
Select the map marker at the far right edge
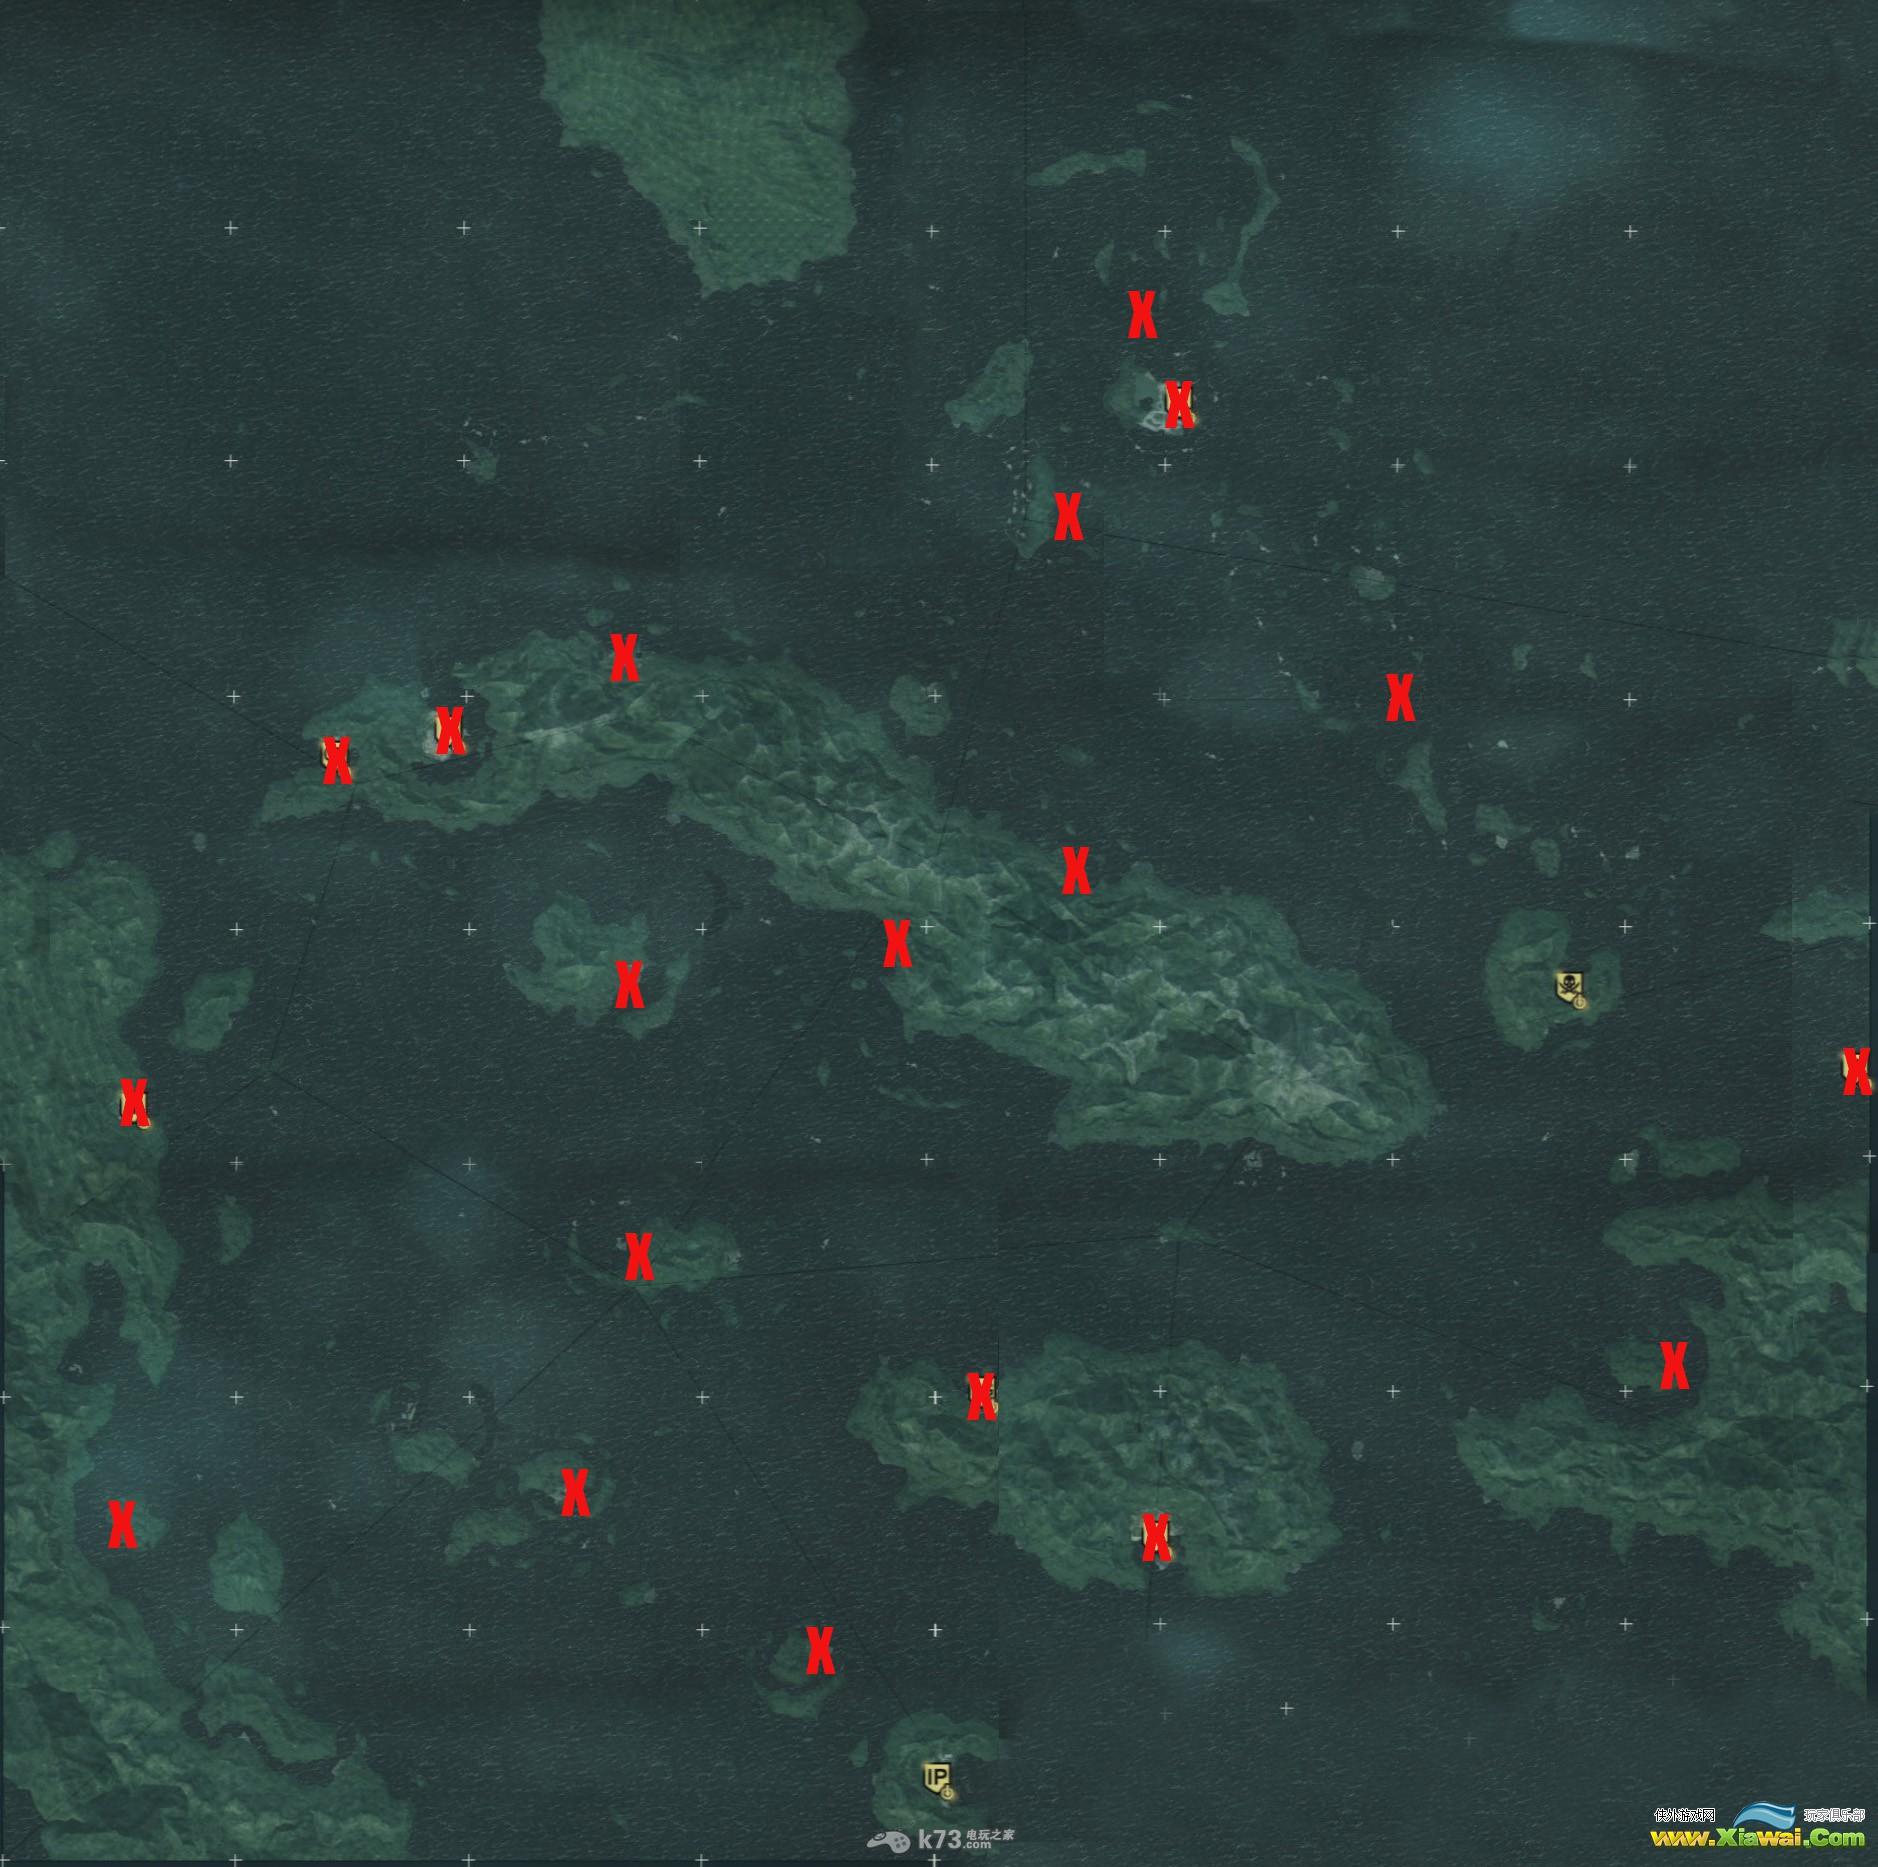(1856, 1072)
